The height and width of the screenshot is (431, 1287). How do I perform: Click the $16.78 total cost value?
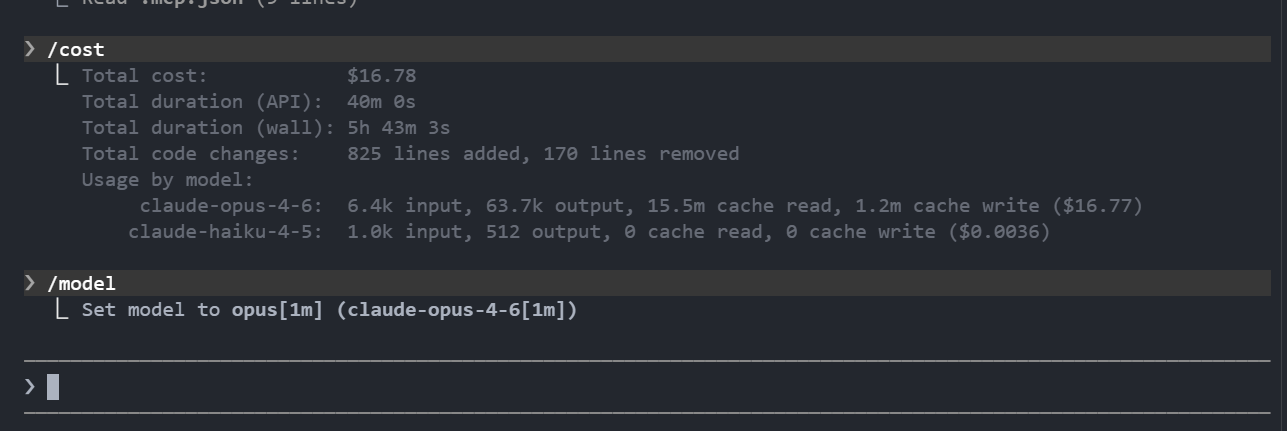(382, 76)
